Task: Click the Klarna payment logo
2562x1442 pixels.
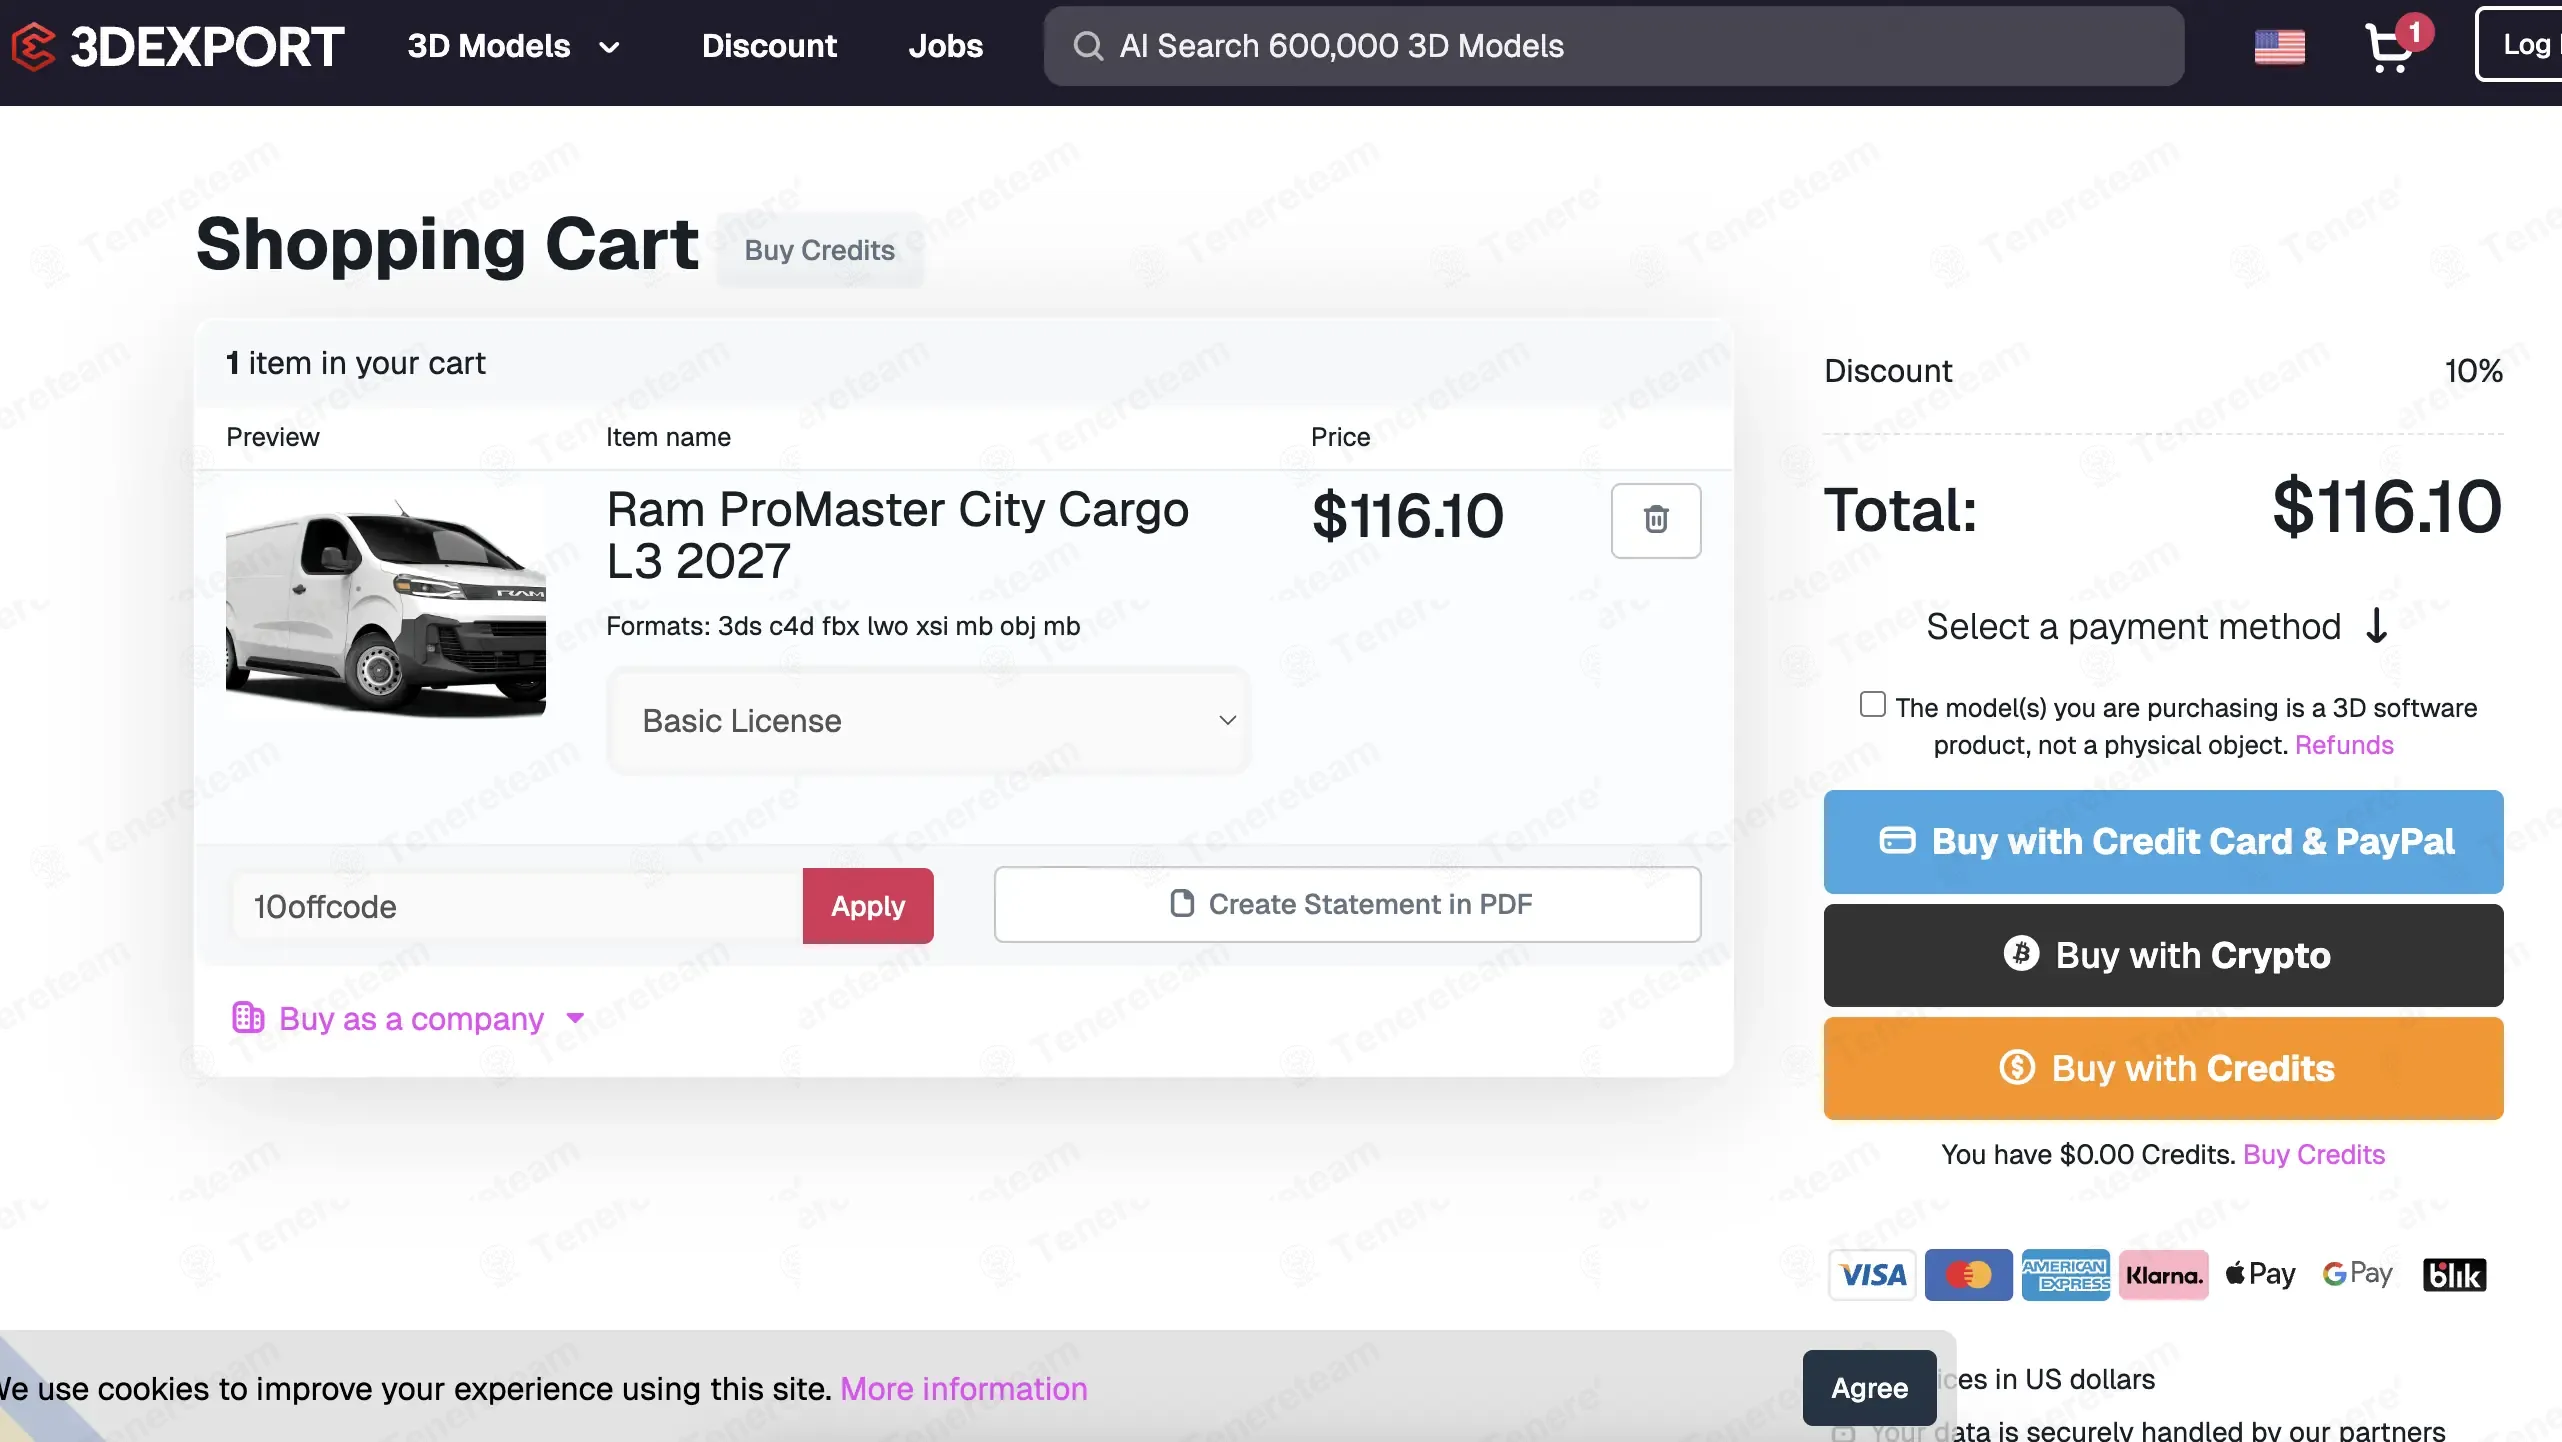Action: (2163, 1274)
